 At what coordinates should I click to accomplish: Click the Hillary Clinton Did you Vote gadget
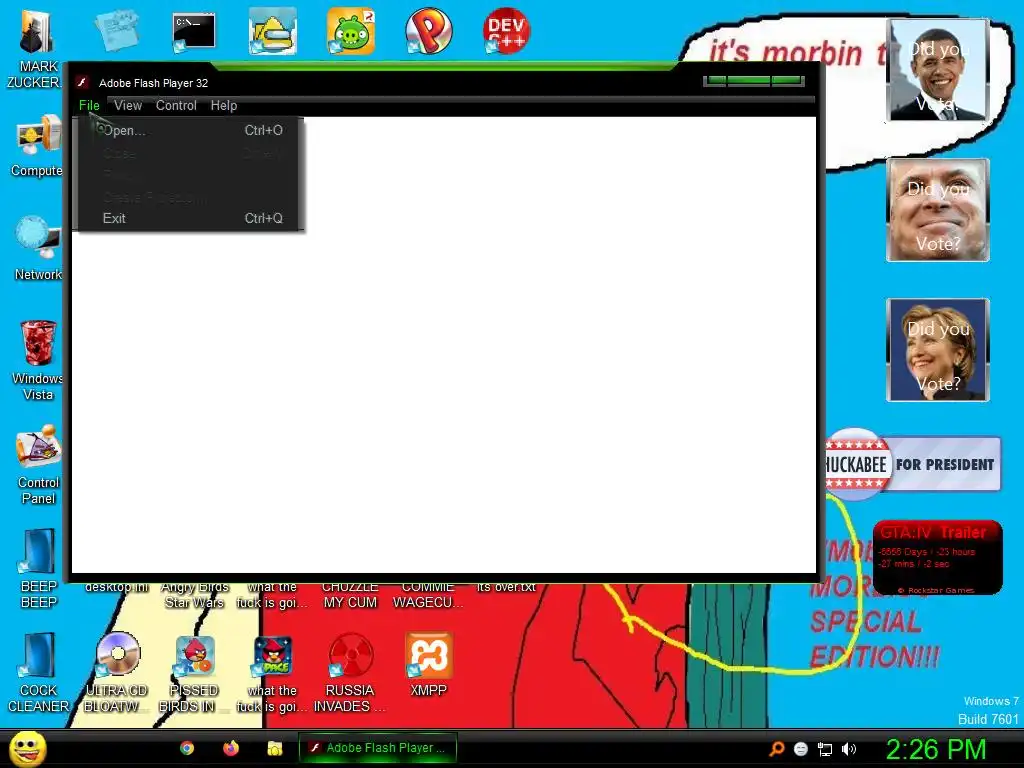point(938,350)
